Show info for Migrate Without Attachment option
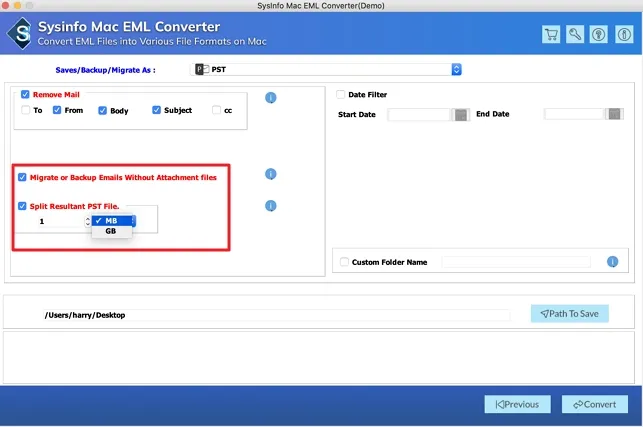The image size is (643, 427). (x=271, y=174)
